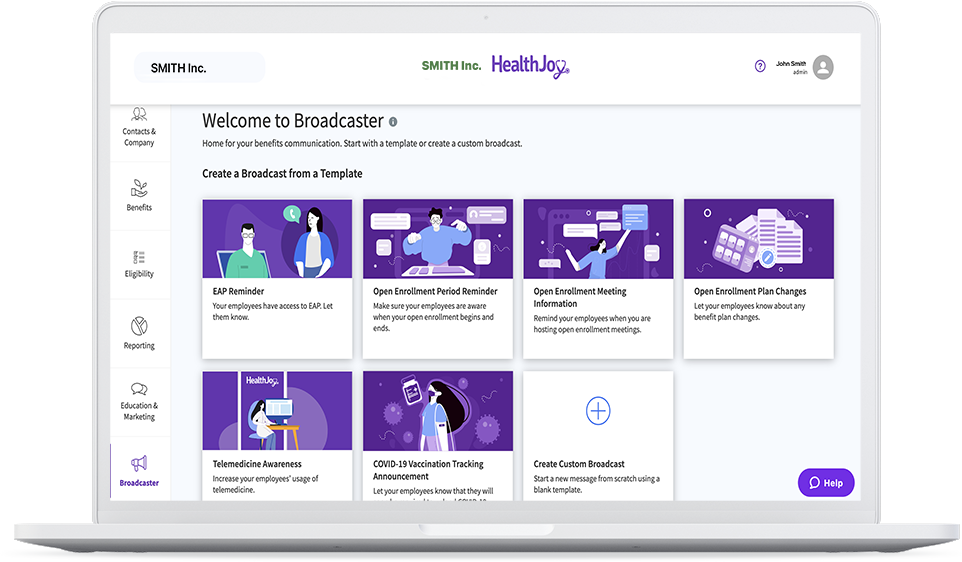Select the Reporting sidebar icon
This screenshot has height=562, width=962.
point(139,326)
